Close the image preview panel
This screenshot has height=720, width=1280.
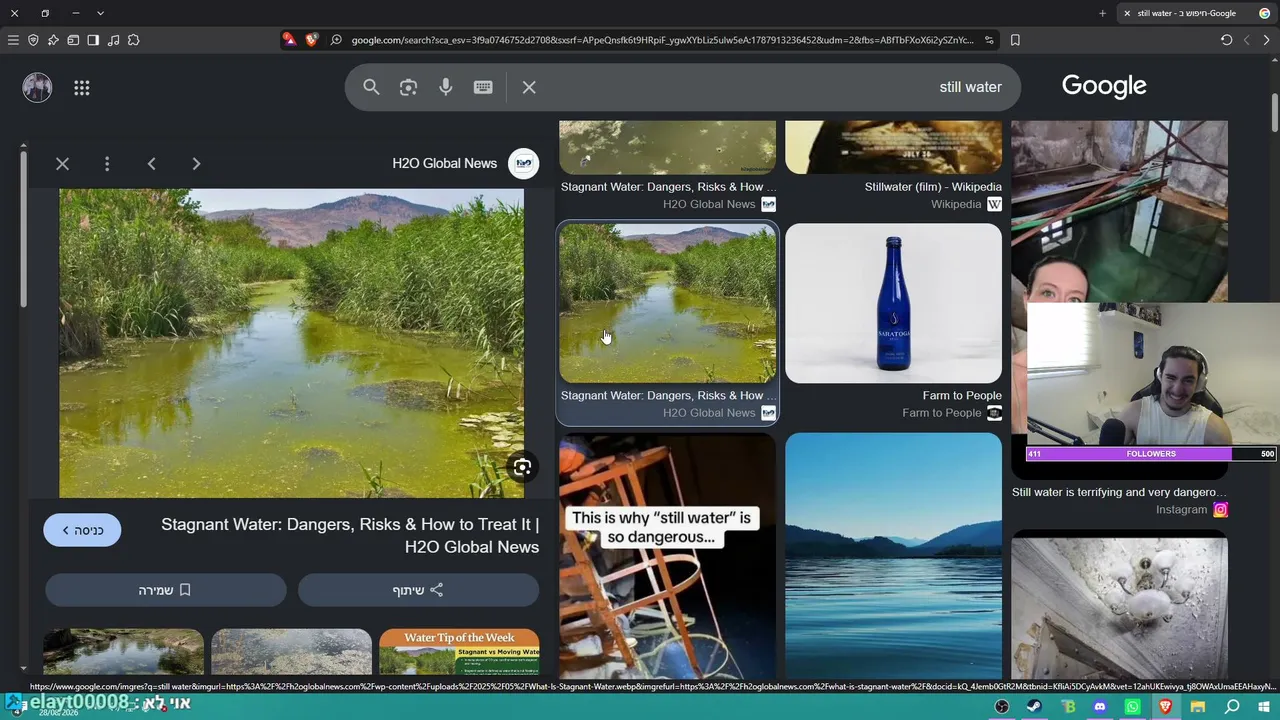tap(62, 164)
